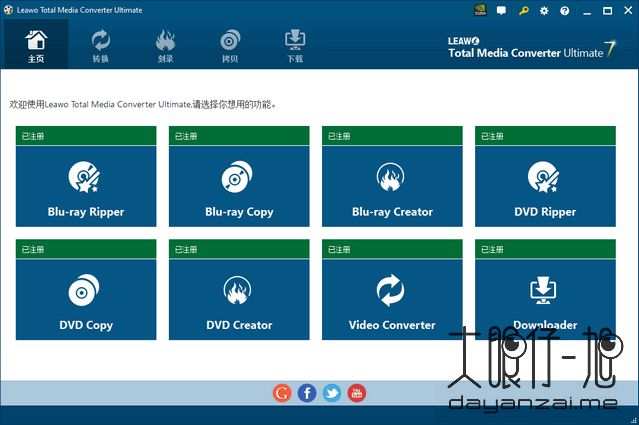
Task: Click the 已注册 banner above DVD Creator
Action: [x=239, y=249]
